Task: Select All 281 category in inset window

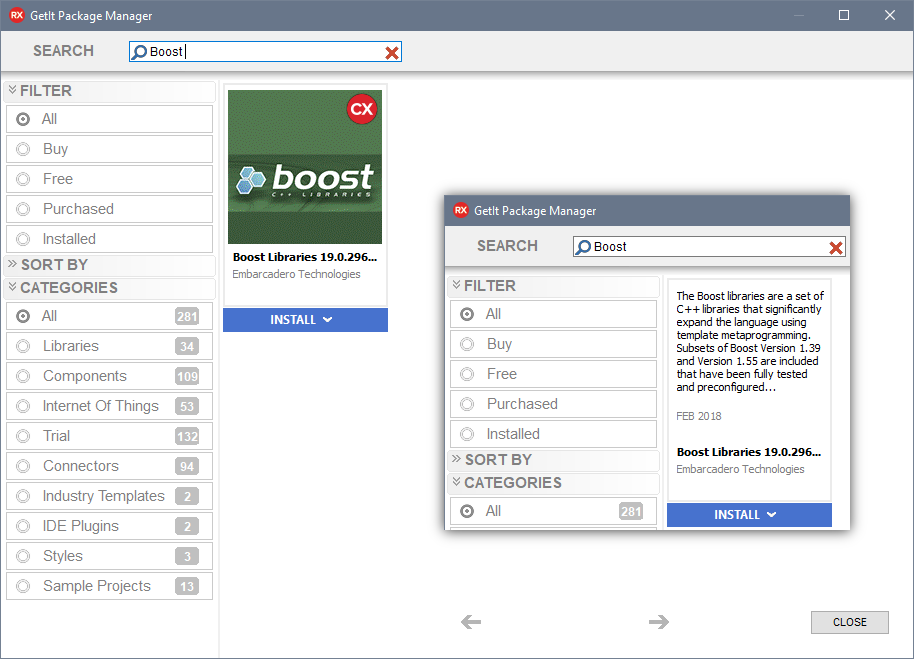Action: 553,511
